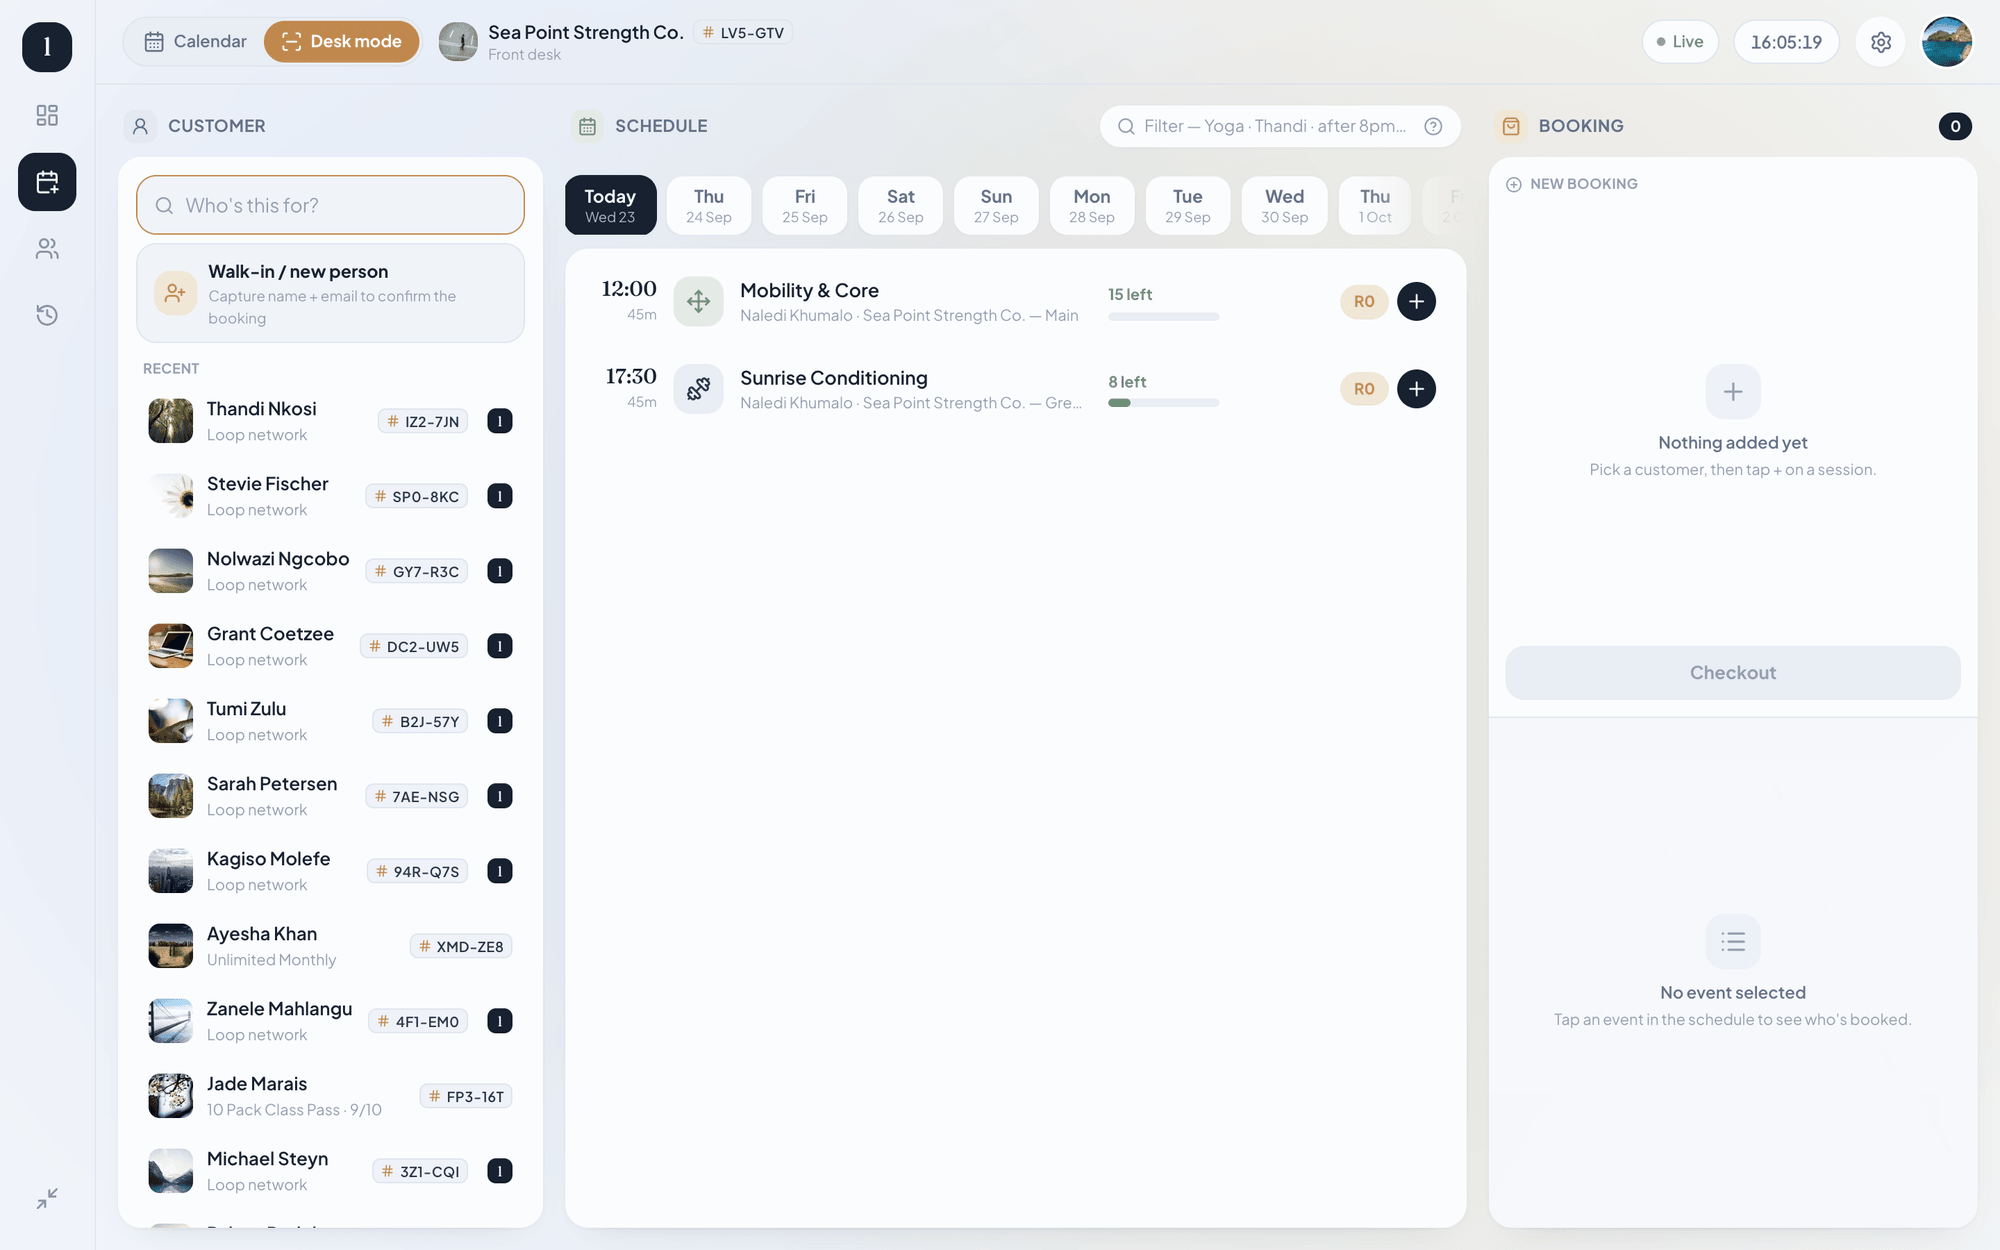Open the calendar-plus booking icon in sidebar
2000x1250 pixels.
coord(47,182)
